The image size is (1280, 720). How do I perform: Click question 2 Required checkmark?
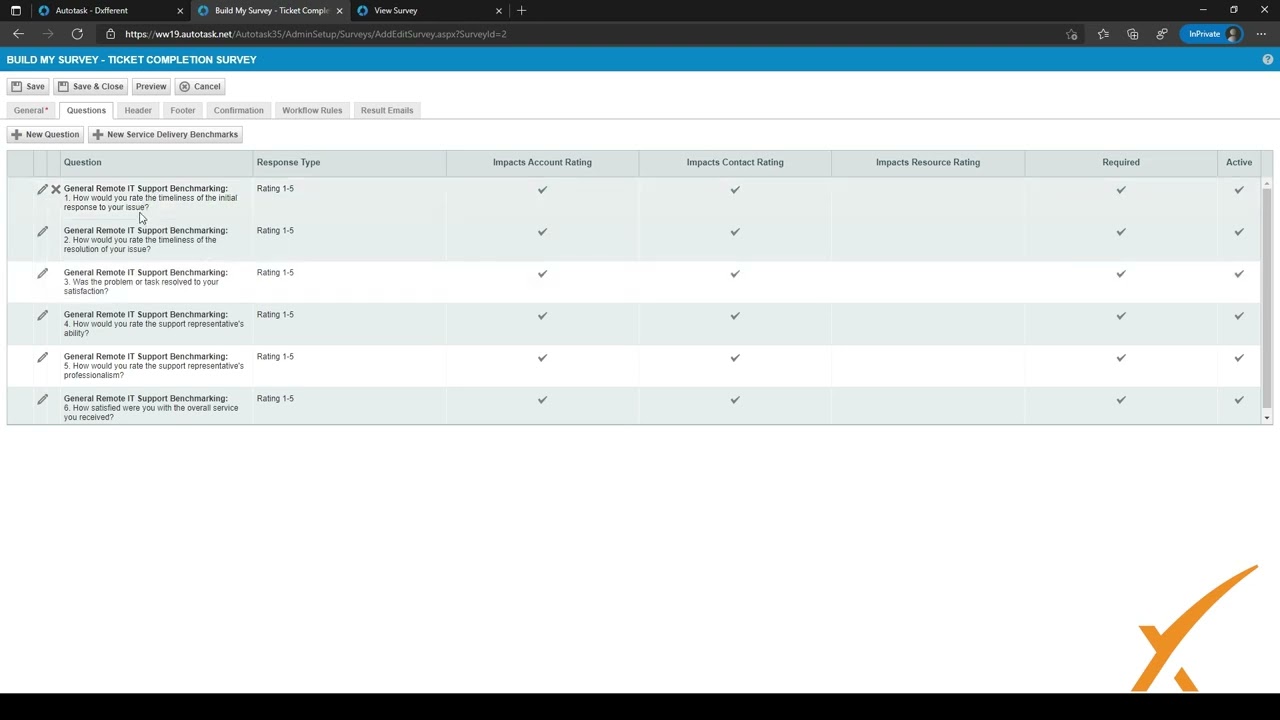1121,231
